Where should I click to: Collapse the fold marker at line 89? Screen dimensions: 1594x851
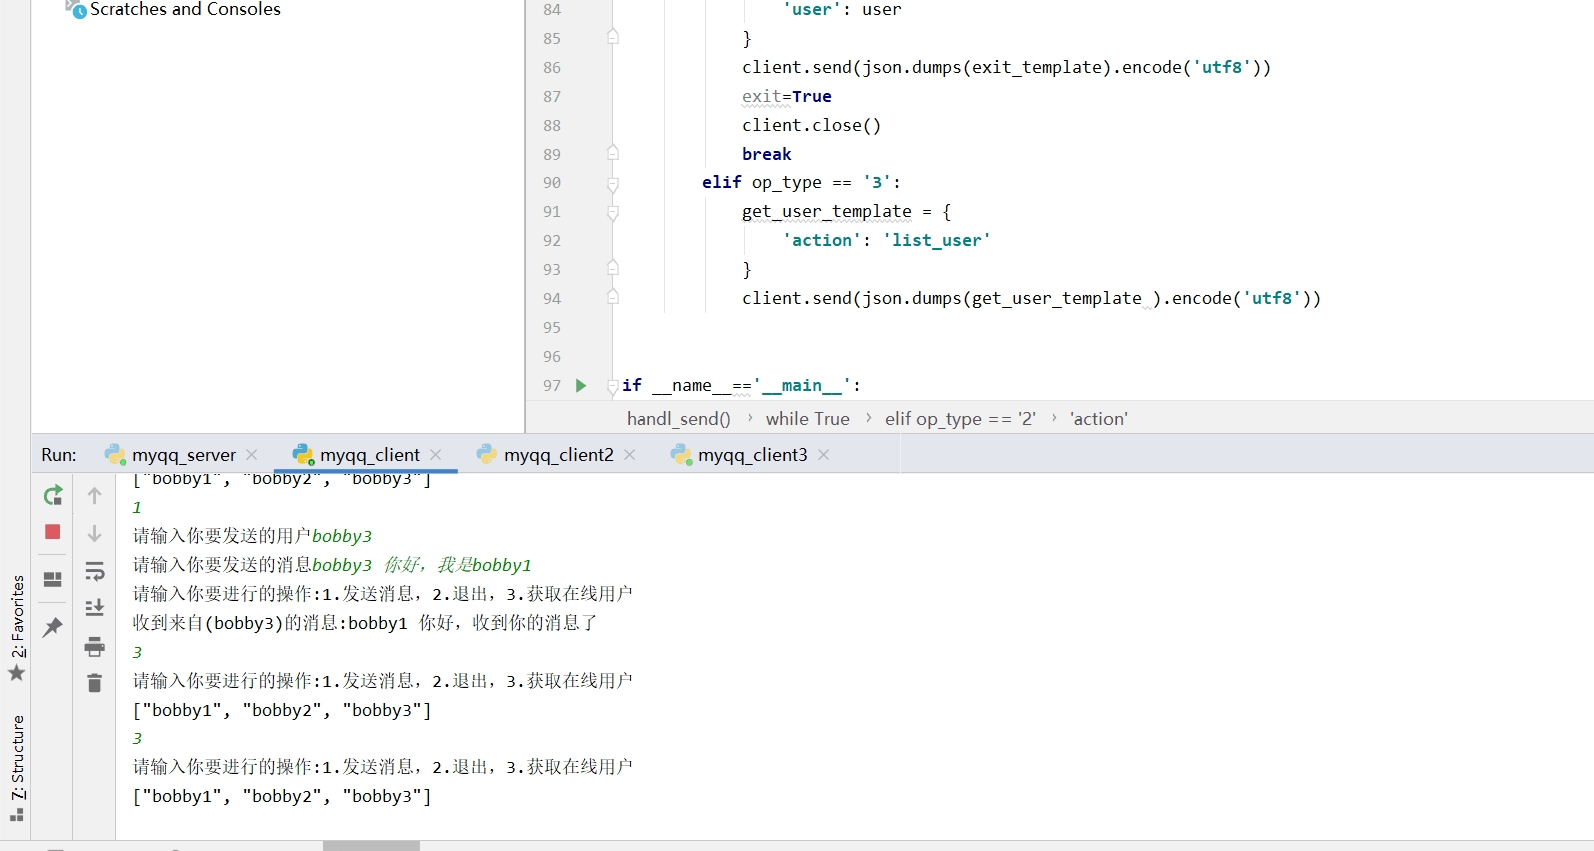(x=613, y=154)
